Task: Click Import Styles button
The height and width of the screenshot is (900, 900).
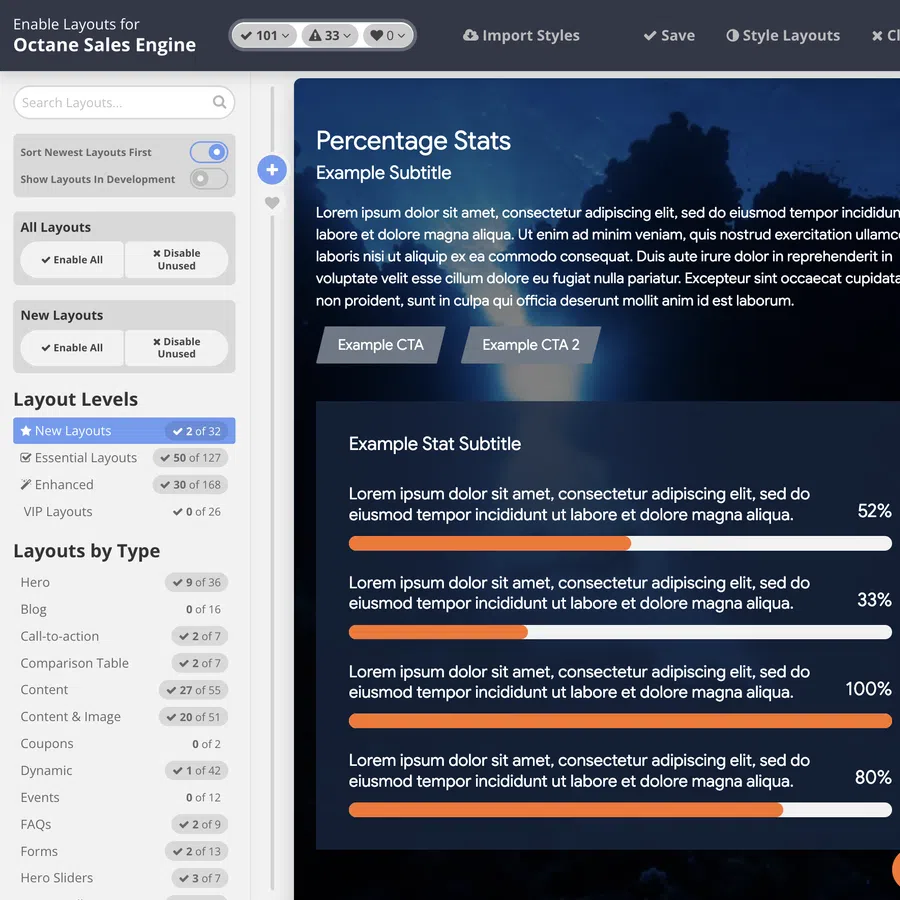Action: pyautogui.click(x=521, y=36)
